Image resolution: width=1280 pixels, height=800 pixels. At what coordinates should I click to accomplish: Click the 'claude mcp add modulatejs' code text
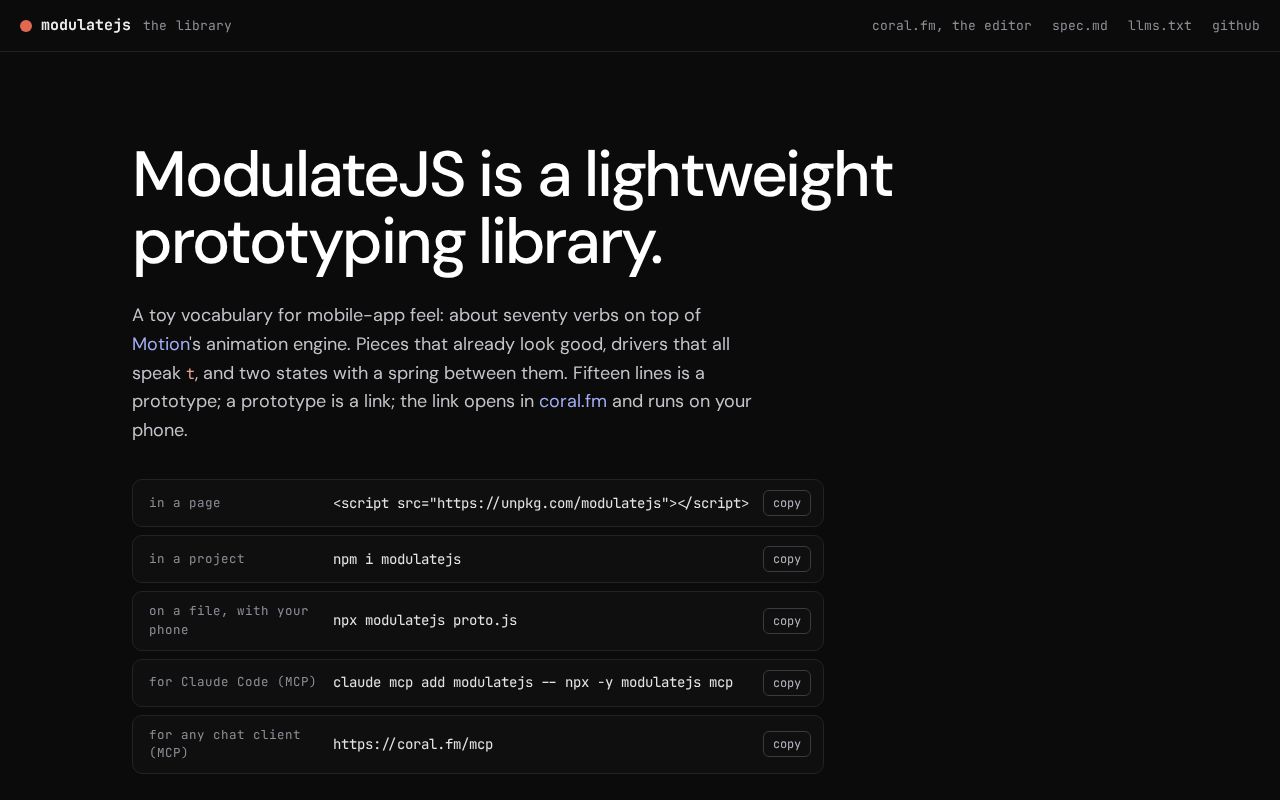pyautogui.click(x=533, y=682)
